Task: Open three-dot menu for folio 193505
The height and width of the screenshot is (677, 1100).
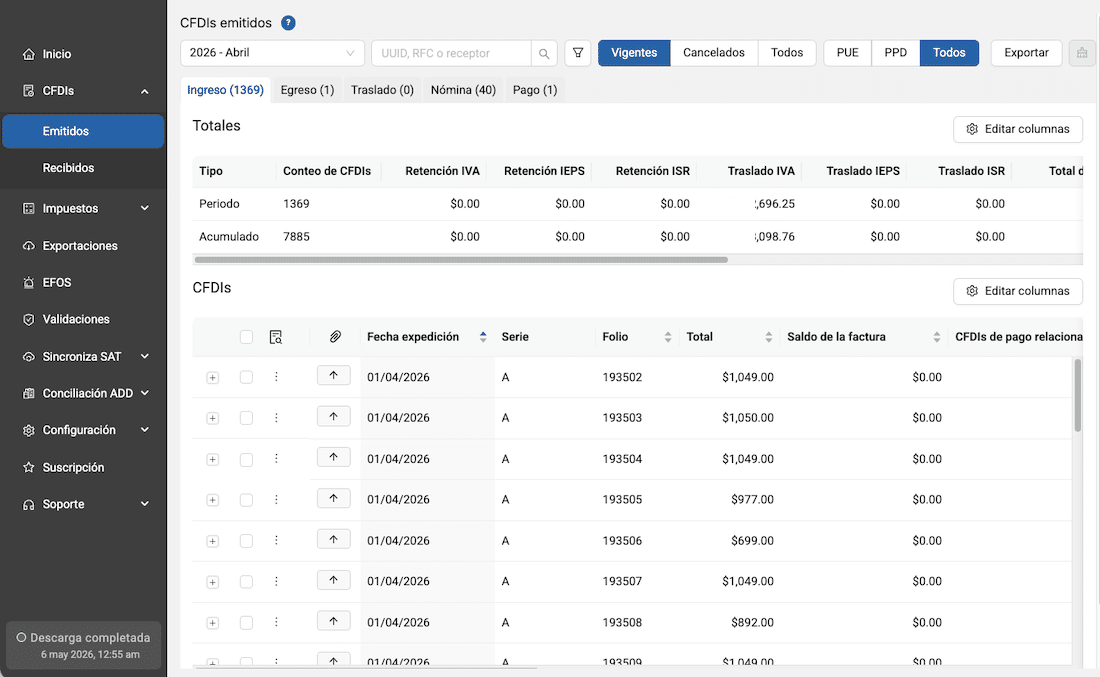Action: [x=276, y=500]
